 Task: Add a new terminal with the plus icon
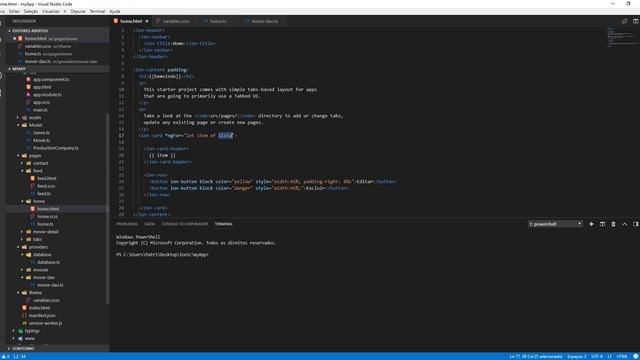pyautogui.click(x=591, y=224)
